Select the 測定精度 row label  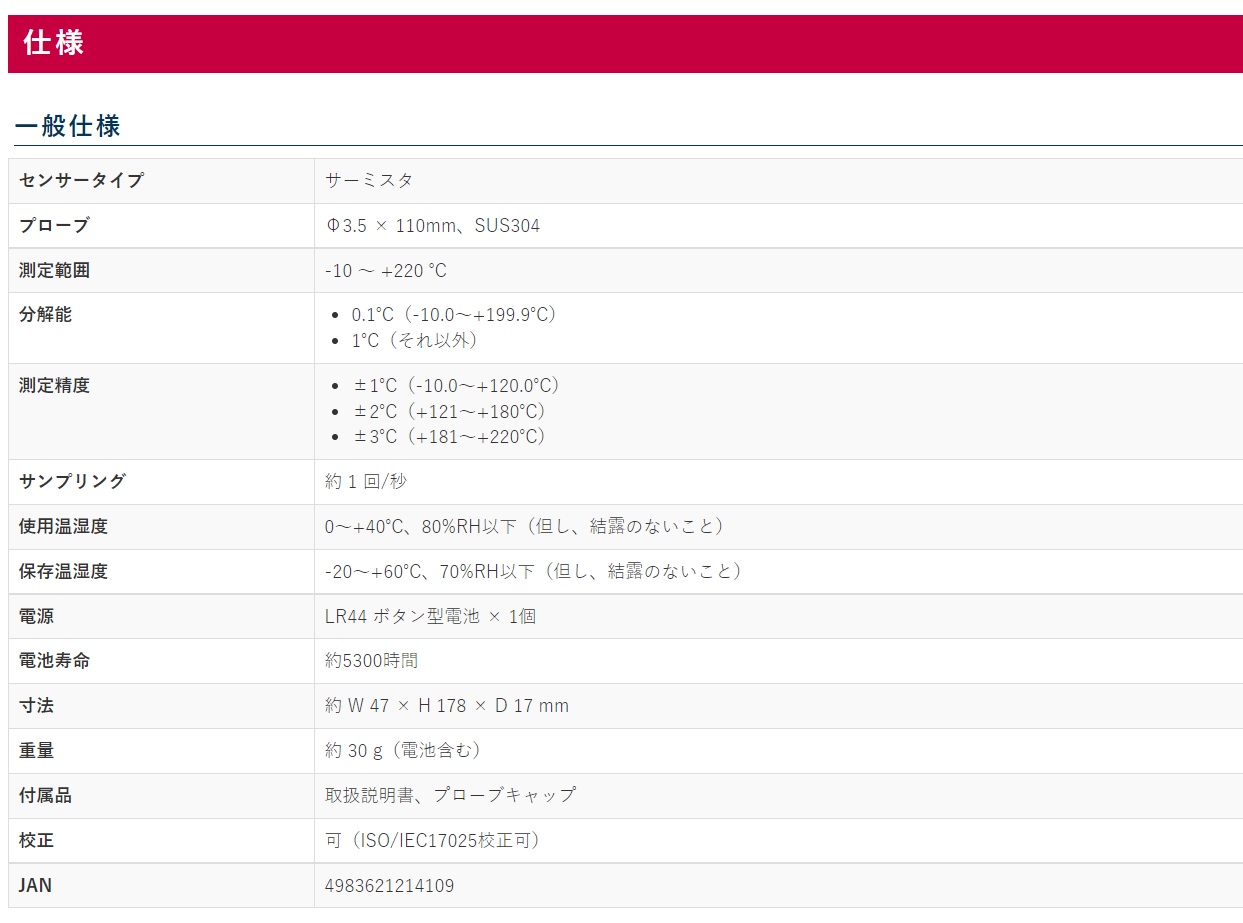(x=54, y=386)
